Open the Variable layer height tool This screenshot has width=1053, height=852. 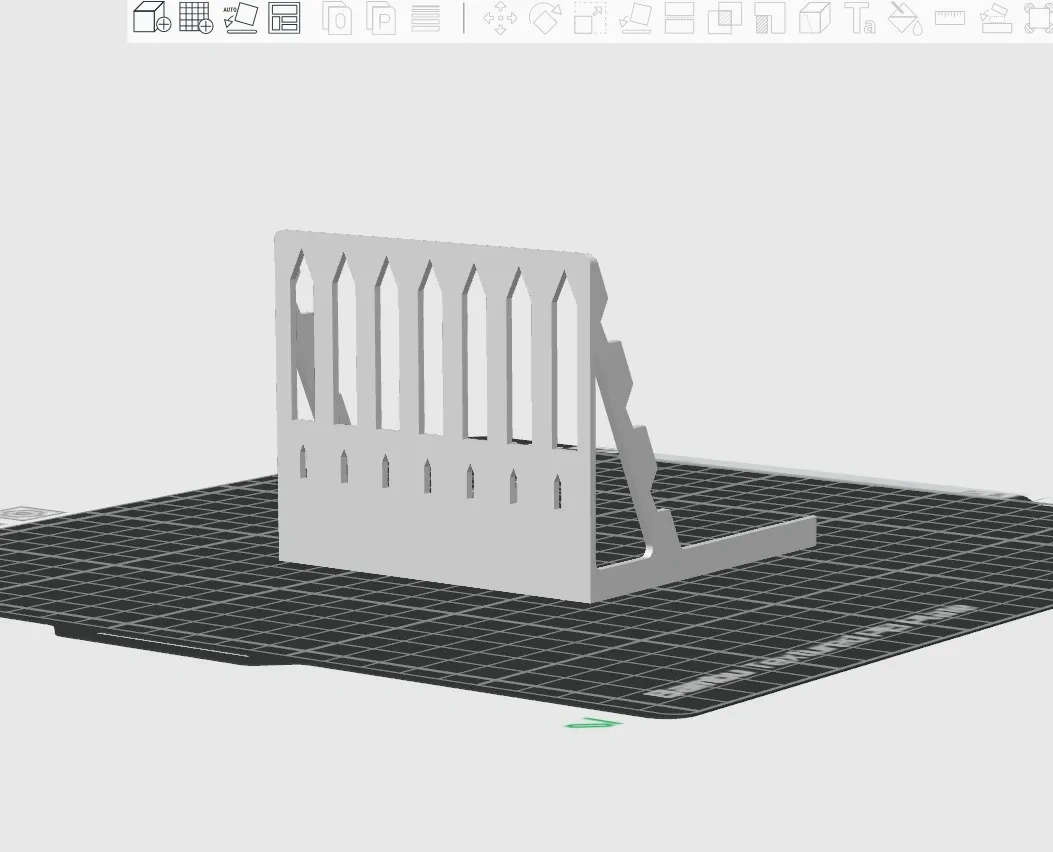tap(425, 18)
